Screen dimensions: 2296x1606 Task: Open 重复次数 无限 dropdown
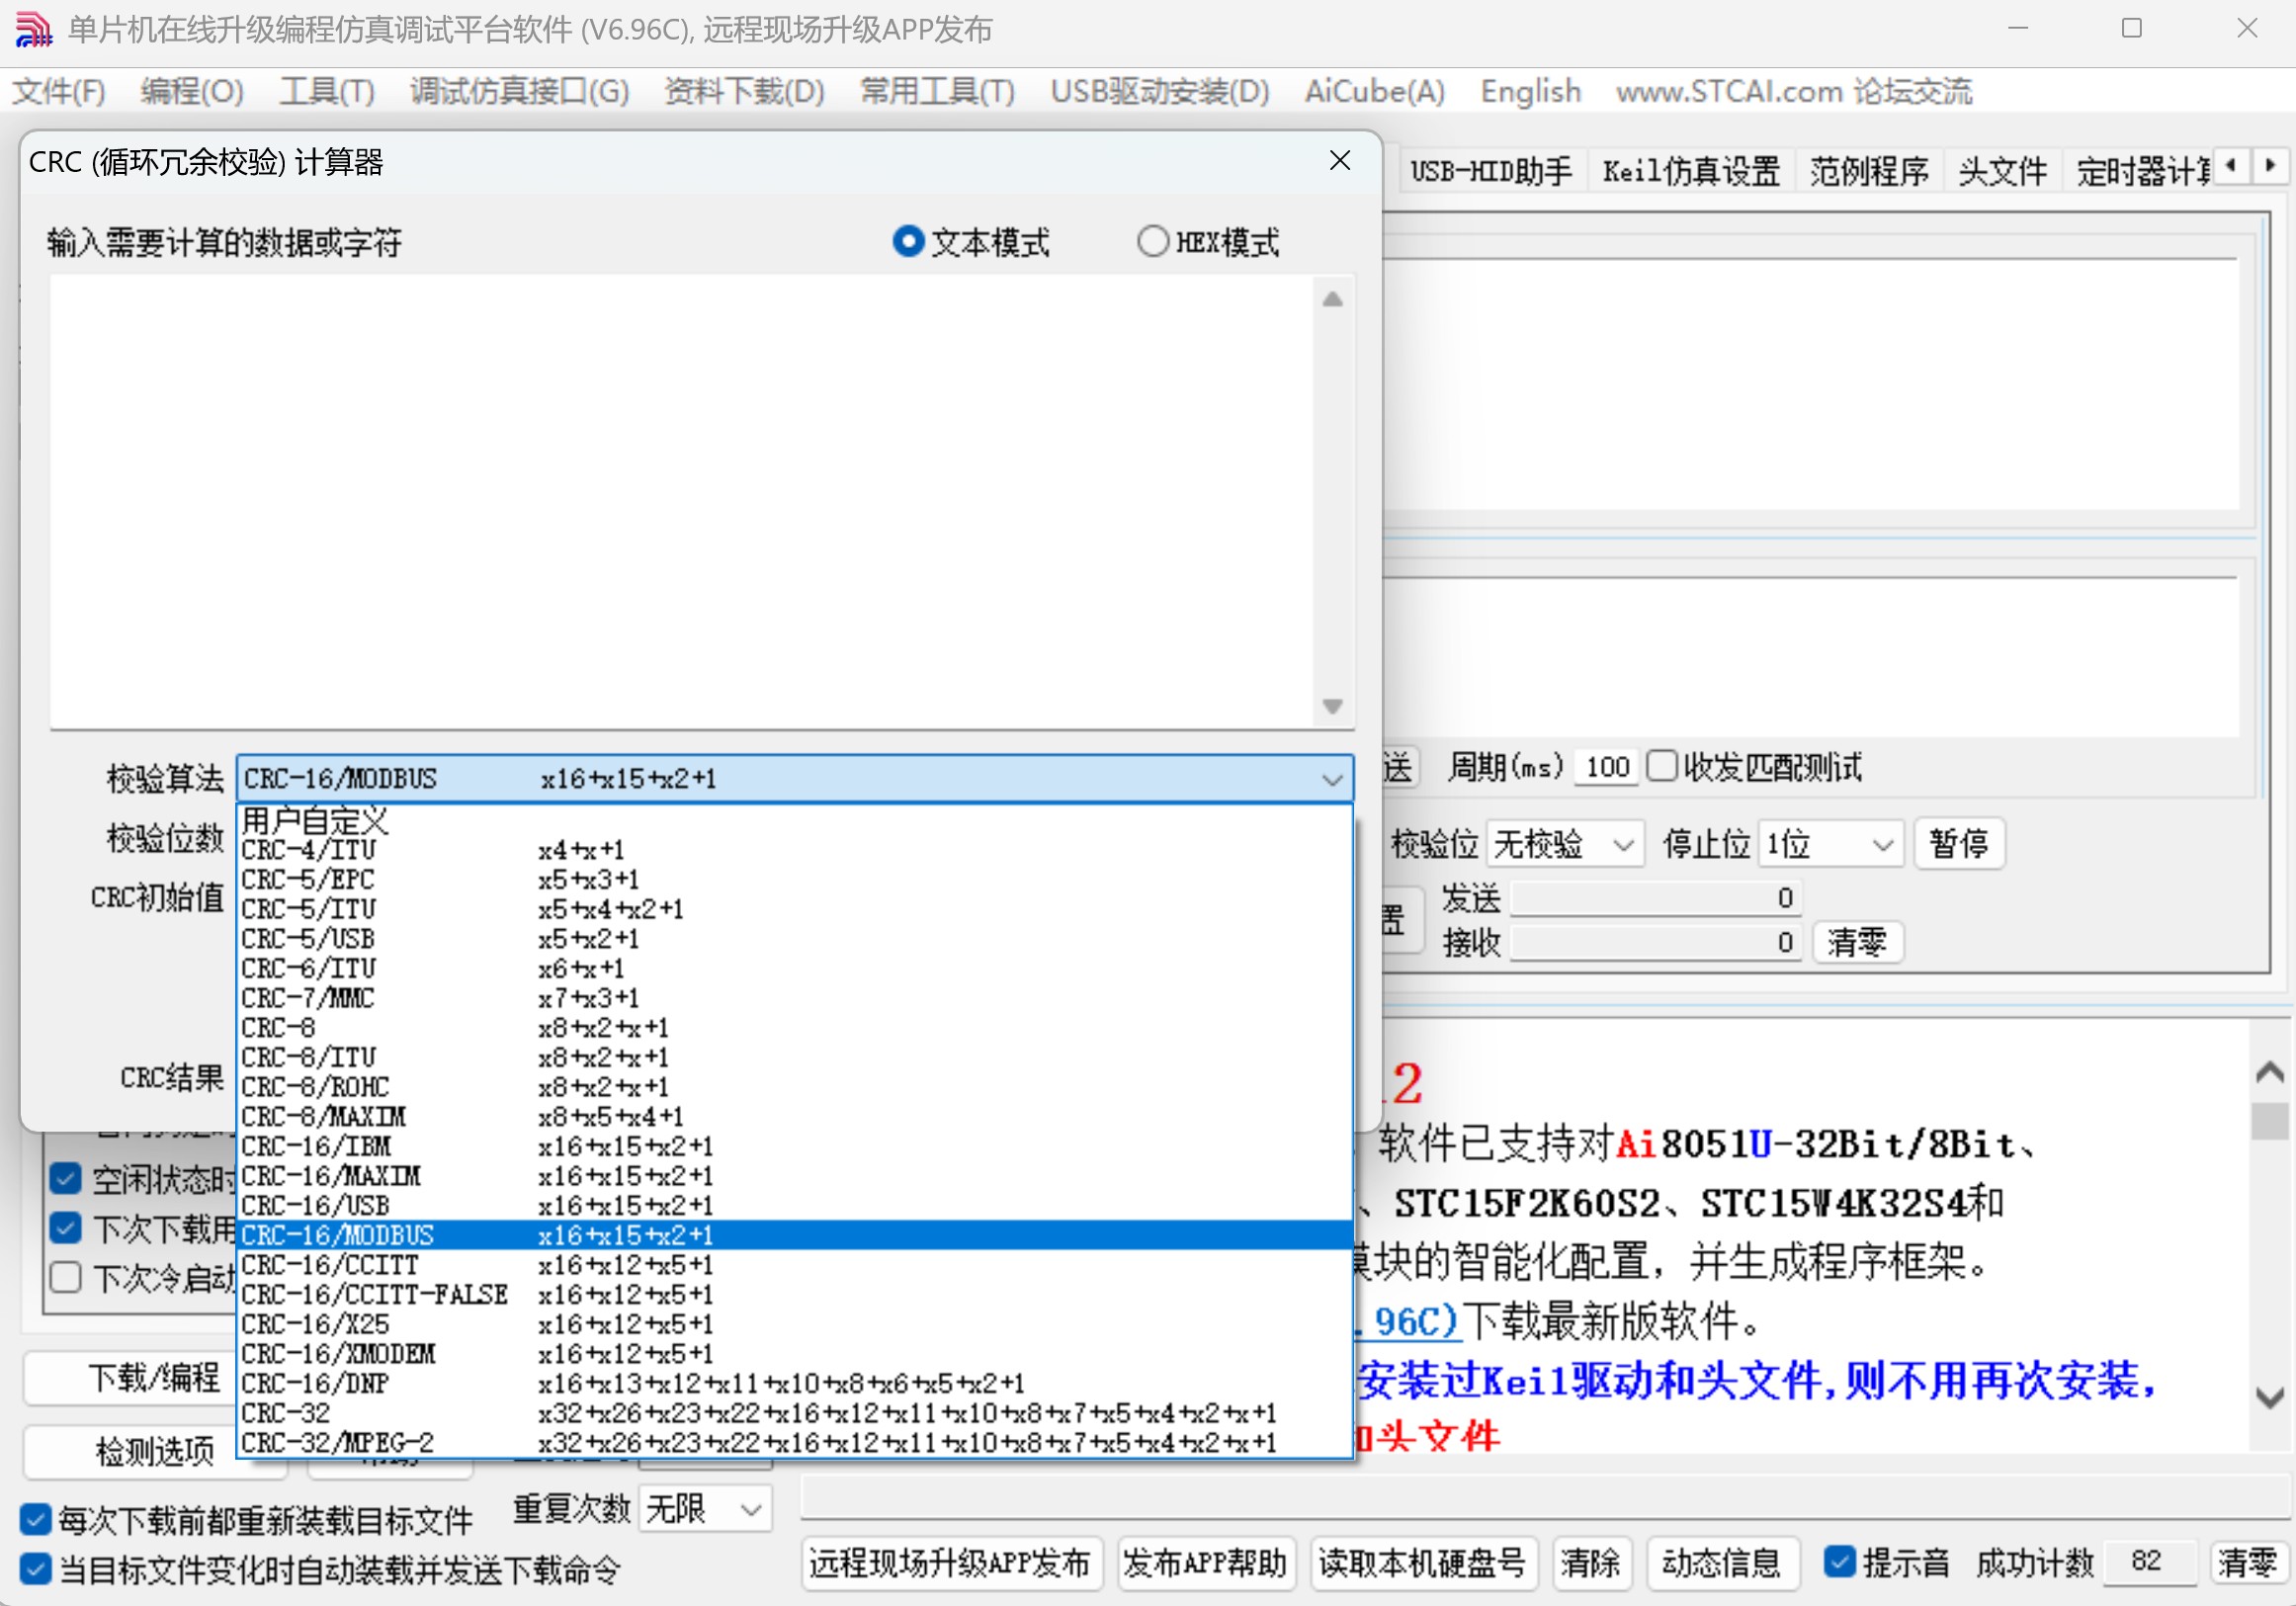tap(705, 1508)
